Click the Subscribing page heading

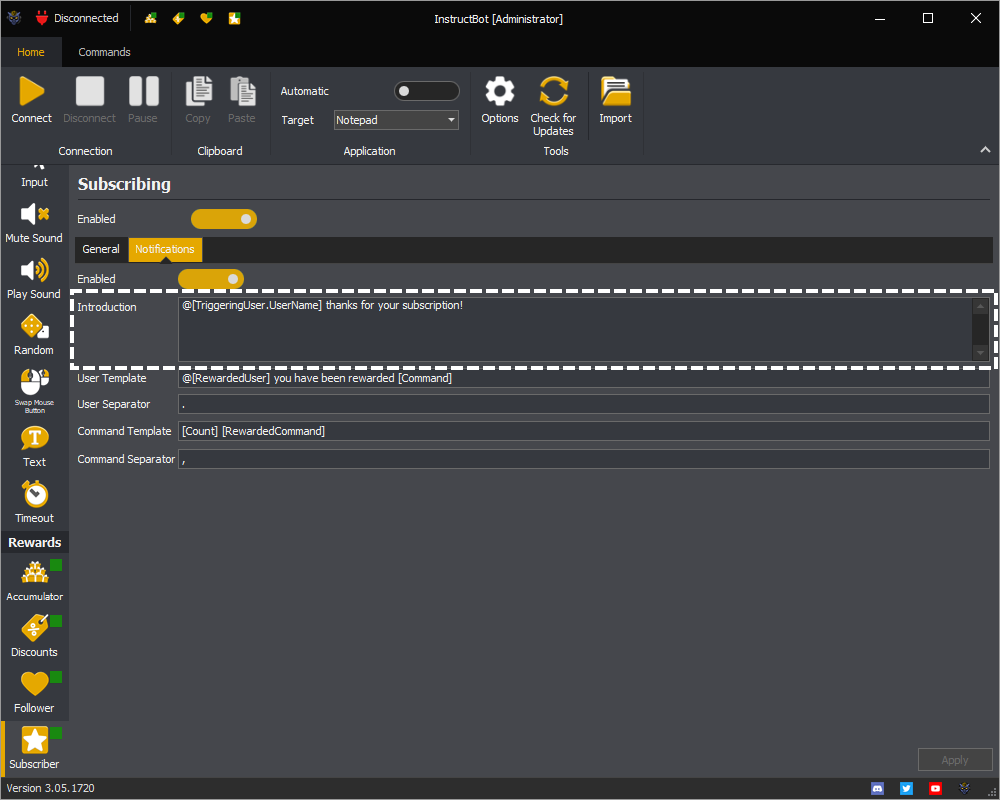(124, 184)
